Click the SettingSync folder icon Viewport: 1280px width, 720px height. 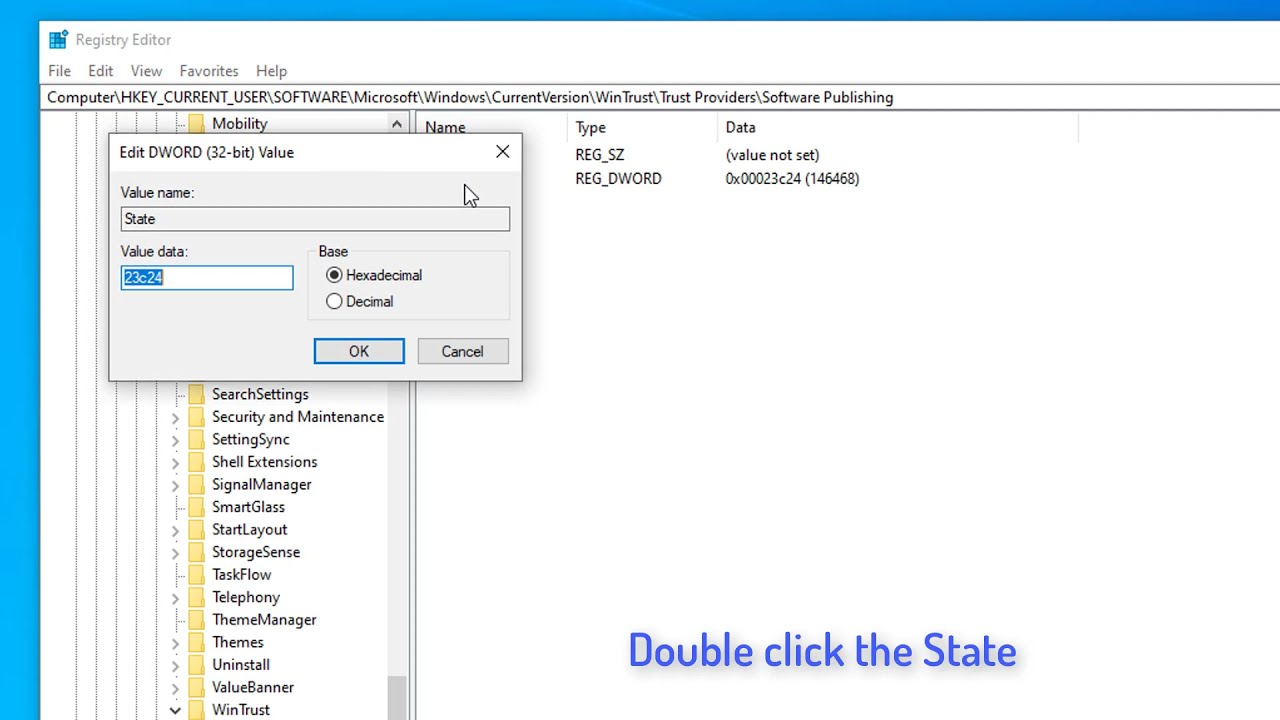tap(196, 439)
